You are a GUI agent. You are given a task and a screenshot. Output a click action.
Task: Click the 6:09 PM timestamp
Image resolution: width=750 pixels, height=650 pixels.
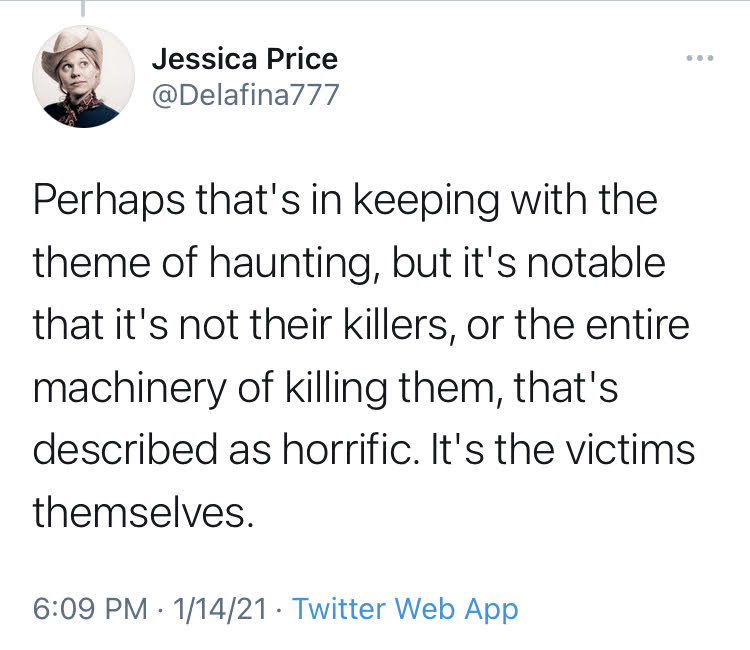pyautogui.click(x=89, y=608)
